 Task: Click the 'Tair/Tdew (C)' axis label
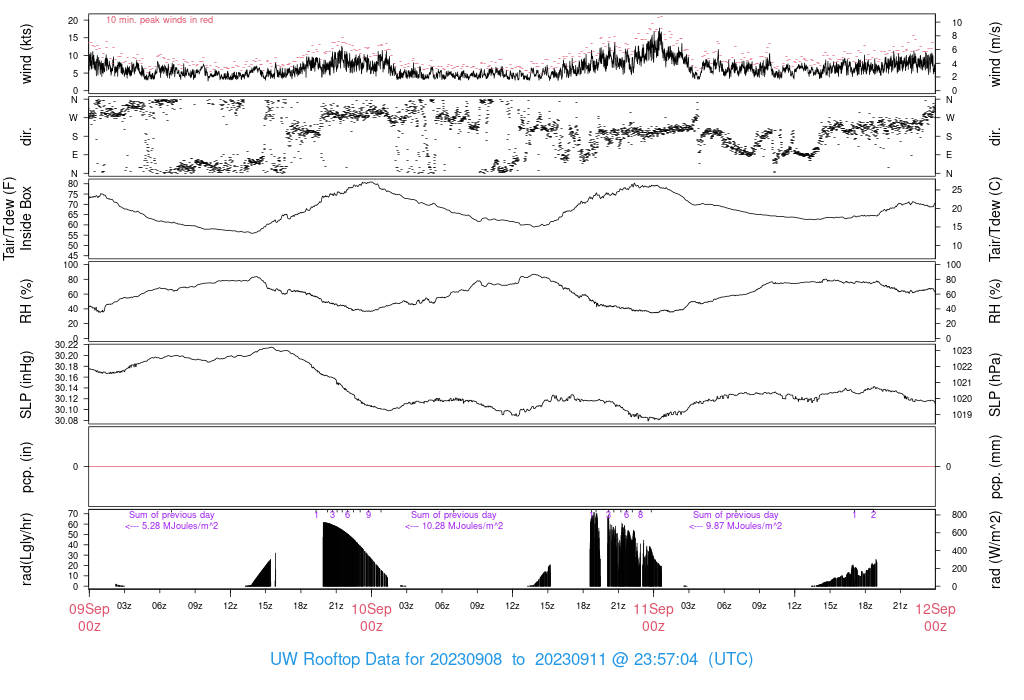(x=995, y=219)
